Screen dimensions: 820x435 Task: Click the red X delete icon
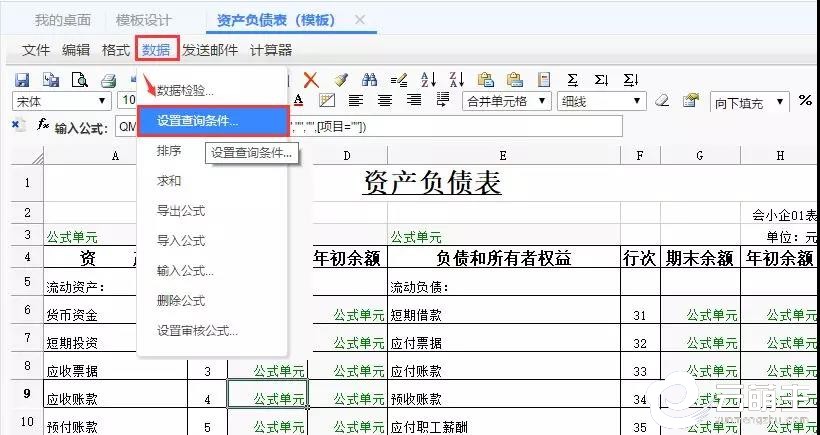click(x=311, y=80)
